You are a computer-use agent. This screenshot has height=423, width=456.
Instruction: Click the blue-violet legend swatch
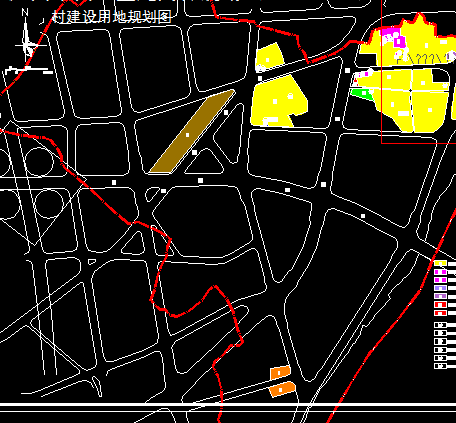(440, 288)
